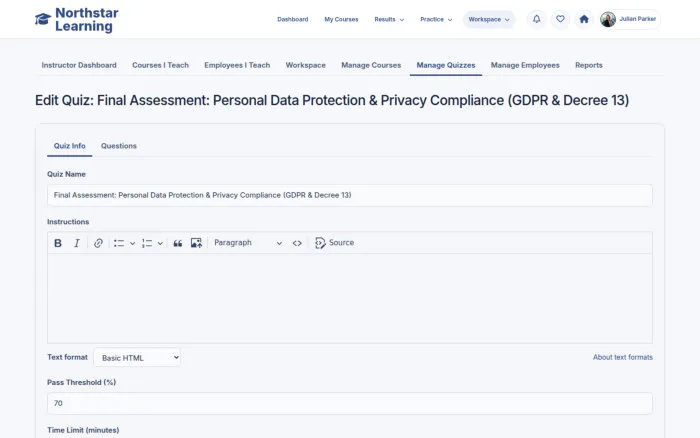Open the Reports tab
Viewport: 700px width, 438px height.
(x=588, y=65)
